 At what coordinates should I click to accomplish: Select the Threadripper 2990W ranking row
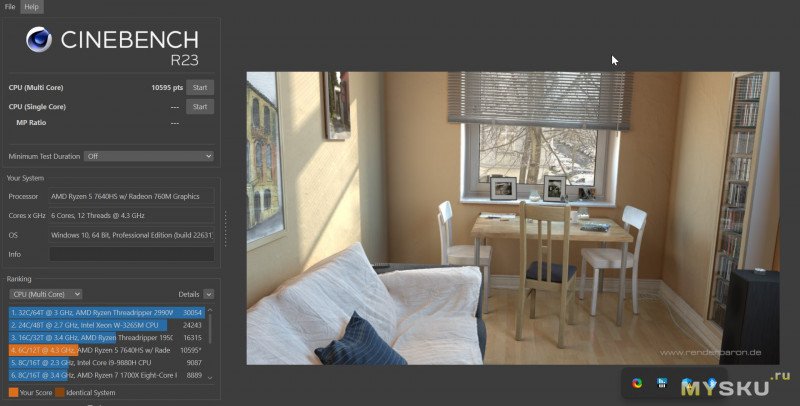[x=107, y=313]
